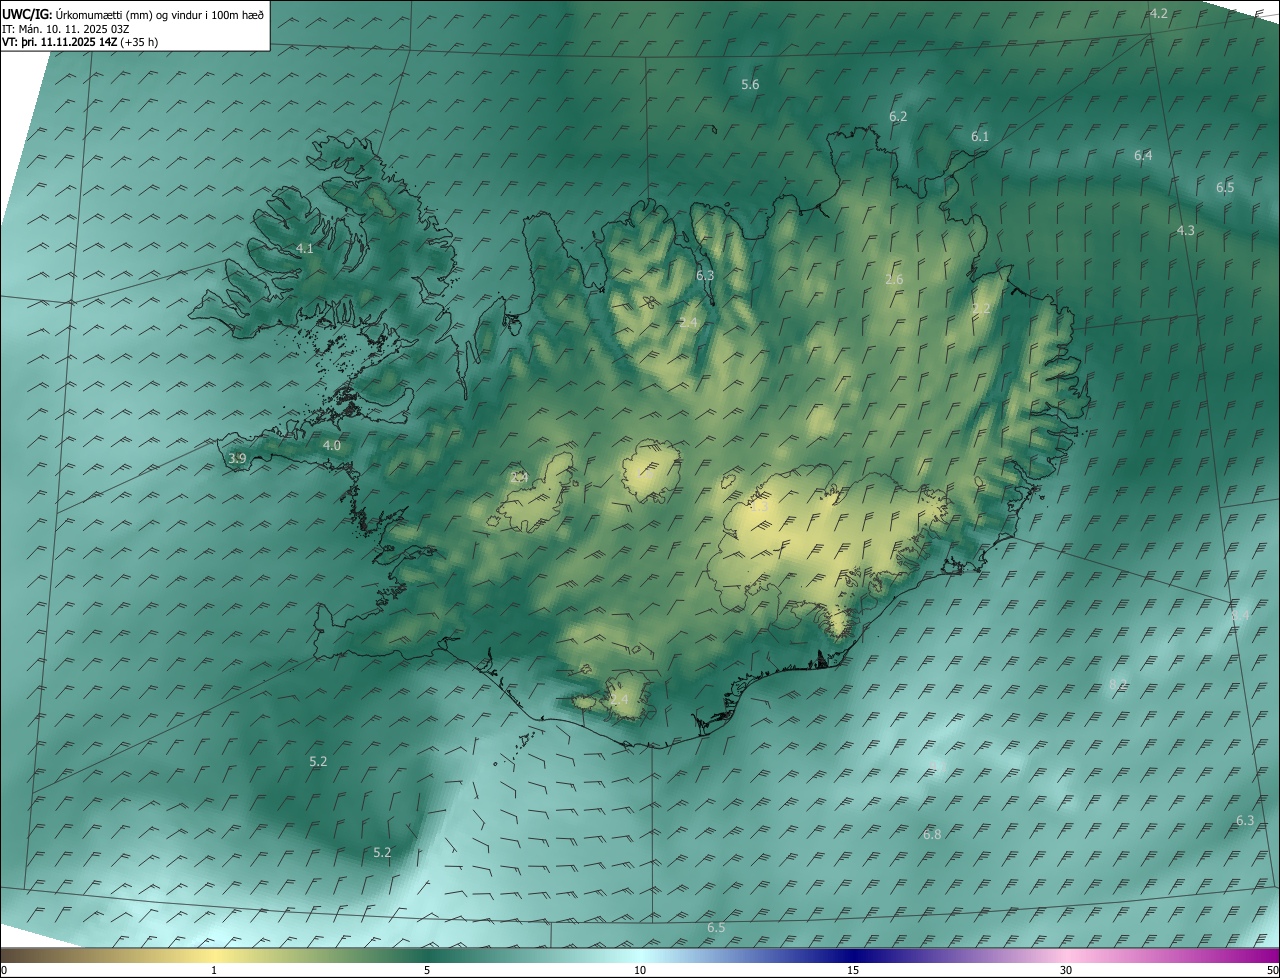Click the 6.8 value label
The image size is (1280, 978).
pos(932,835)
